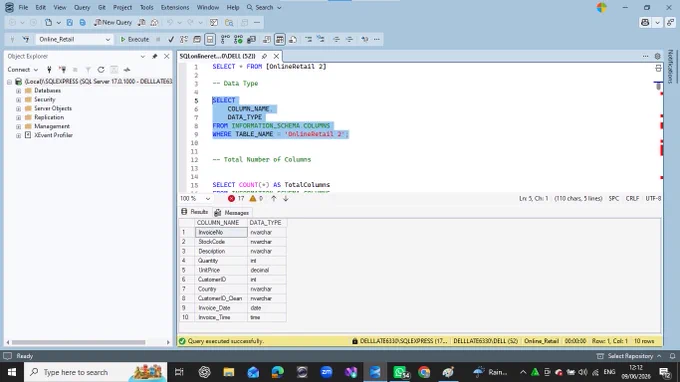Open the Query menu
Screen dimensions: 680x382
82,7
